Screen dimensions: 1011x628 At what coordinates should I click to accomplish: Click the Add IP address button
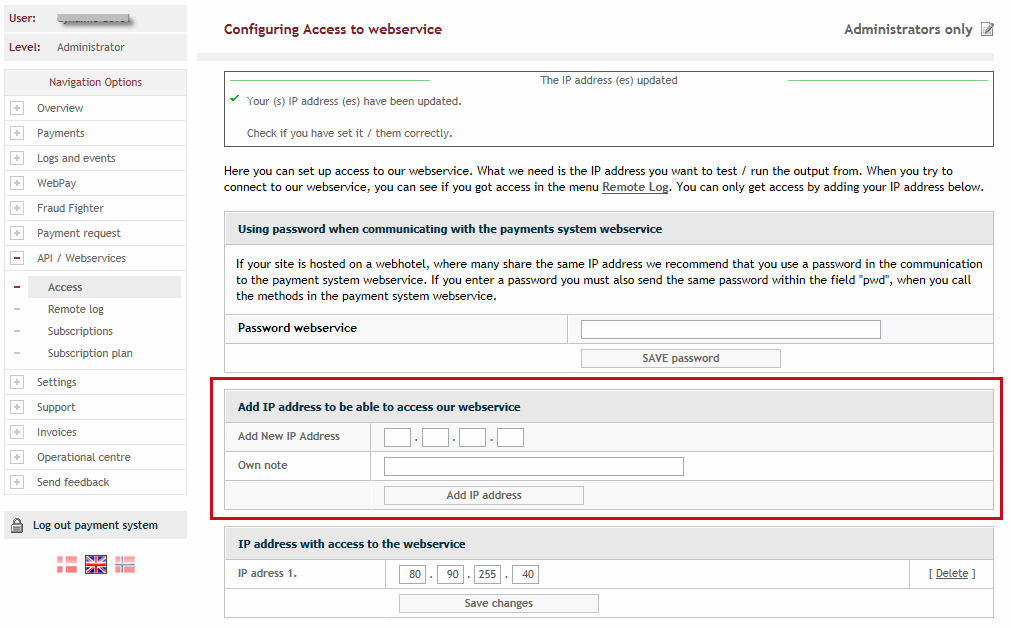click(483, 495)
